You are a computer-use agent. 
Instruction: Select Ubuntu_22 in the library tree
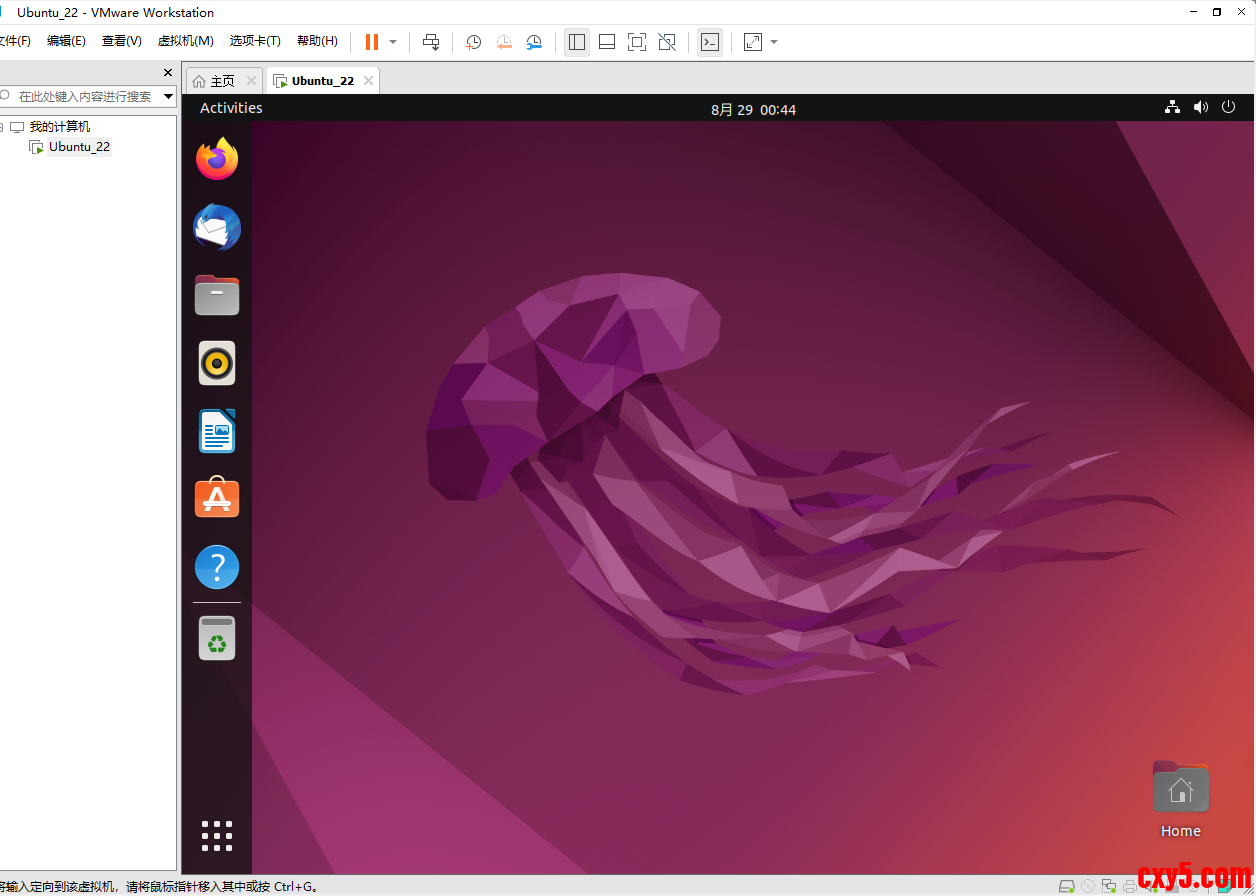coord(79,147)
